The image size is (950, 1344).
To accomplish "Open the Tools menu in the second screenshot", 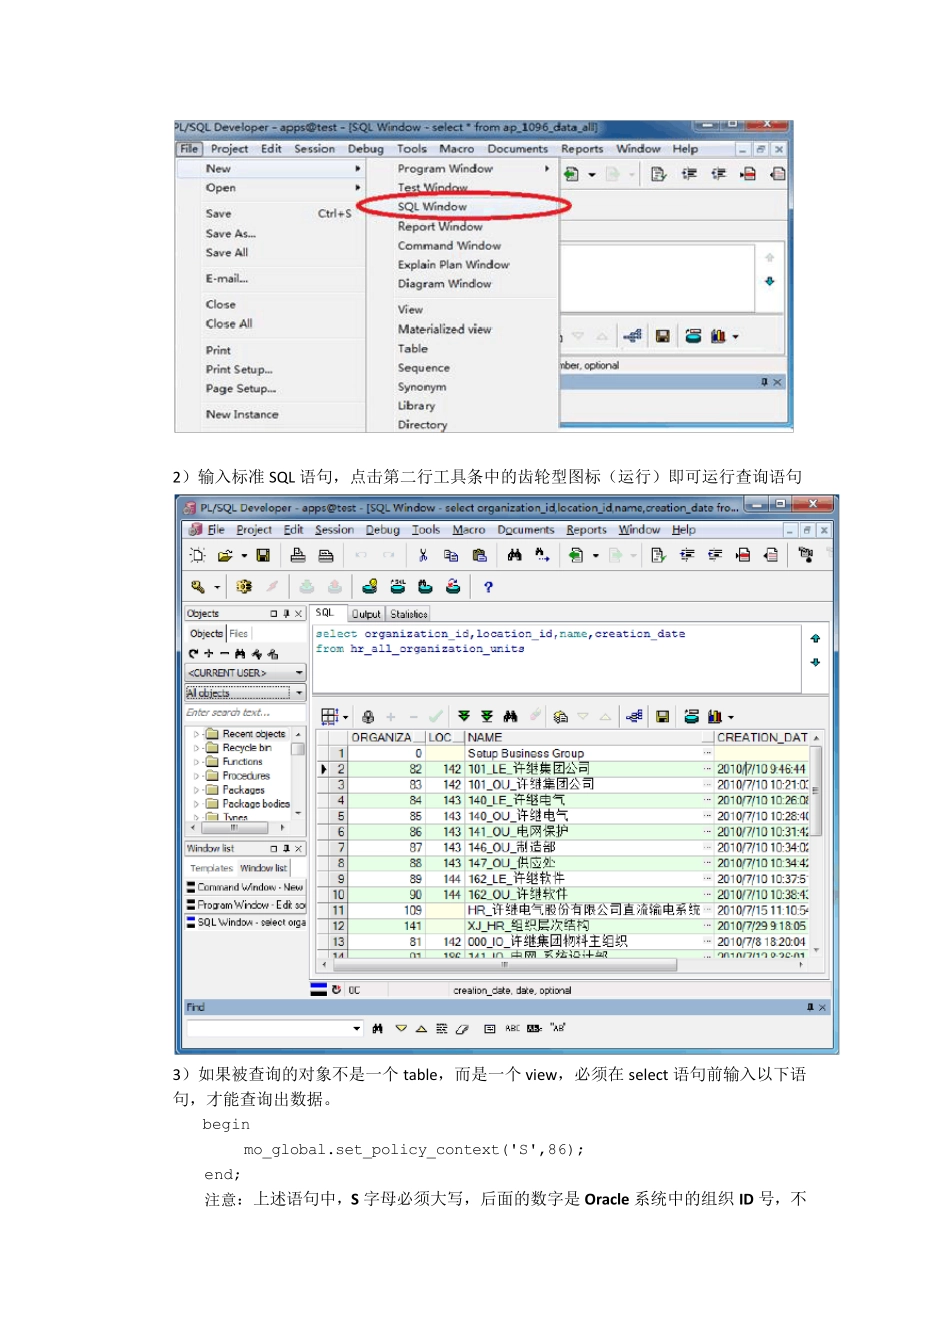I will click(x=426, y=530).
